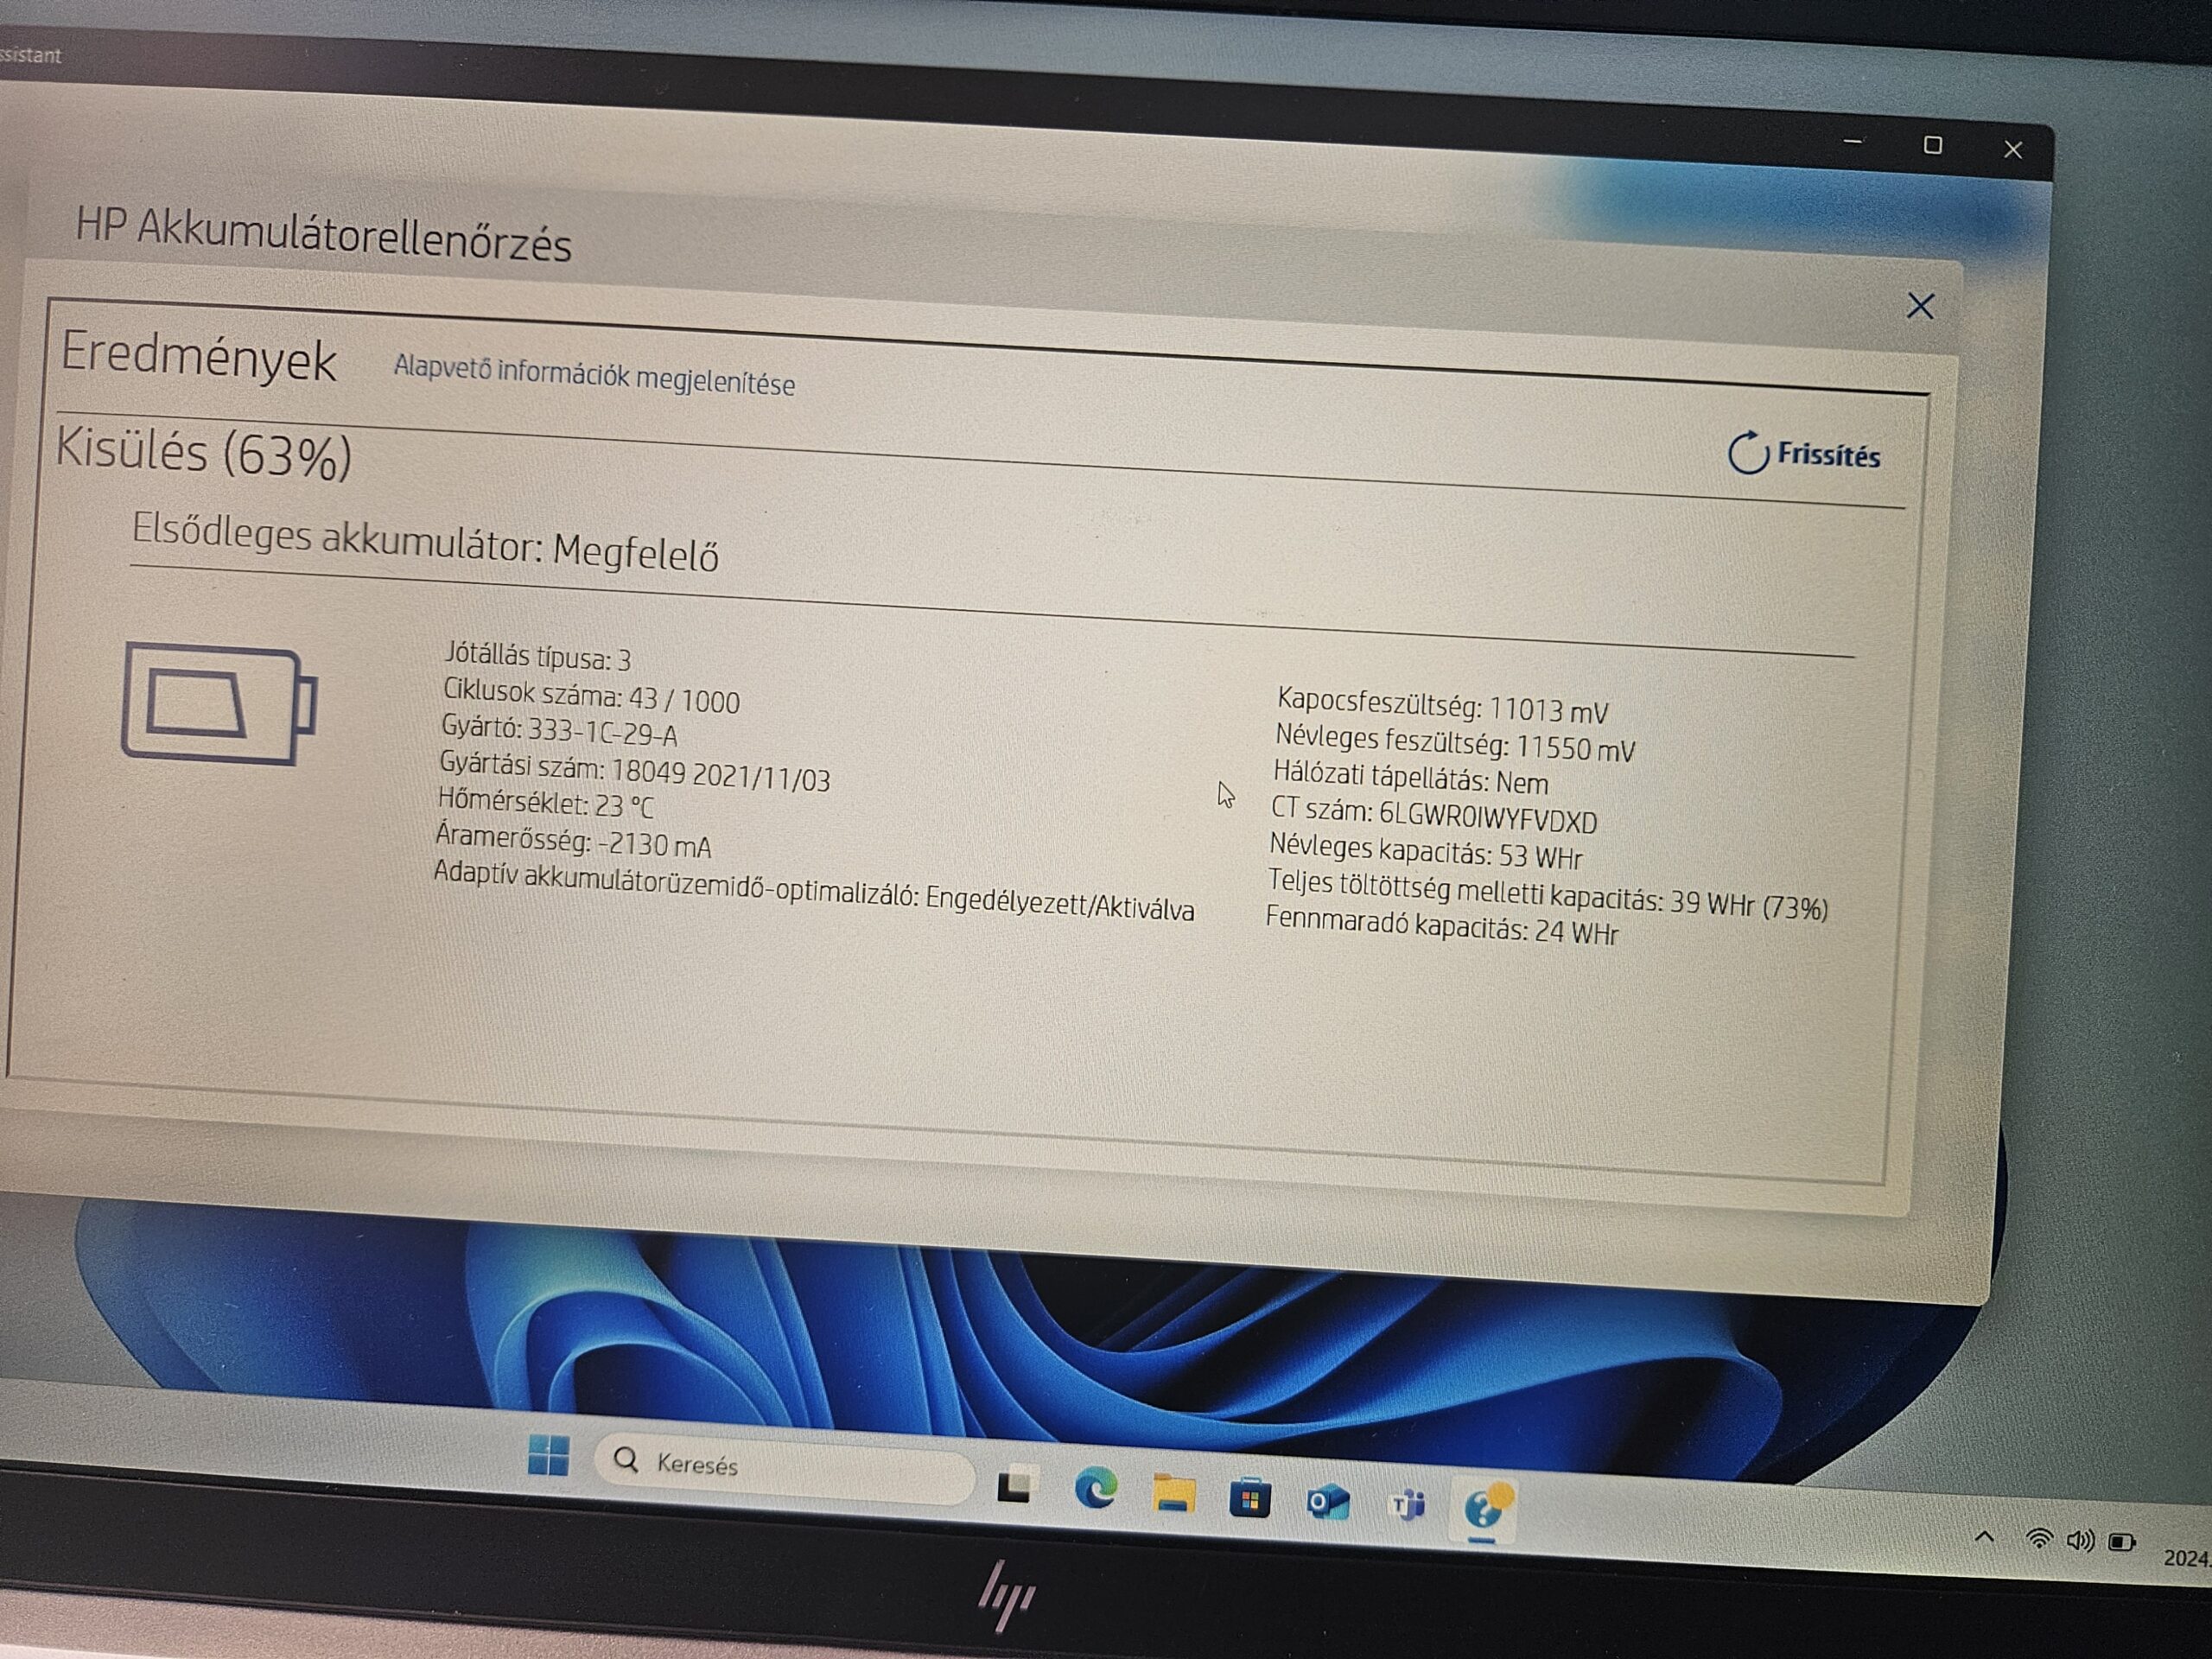The image size is (2212, 1659).
Task: Click Áramerősség: -2130 mA value
Action: 572,841
